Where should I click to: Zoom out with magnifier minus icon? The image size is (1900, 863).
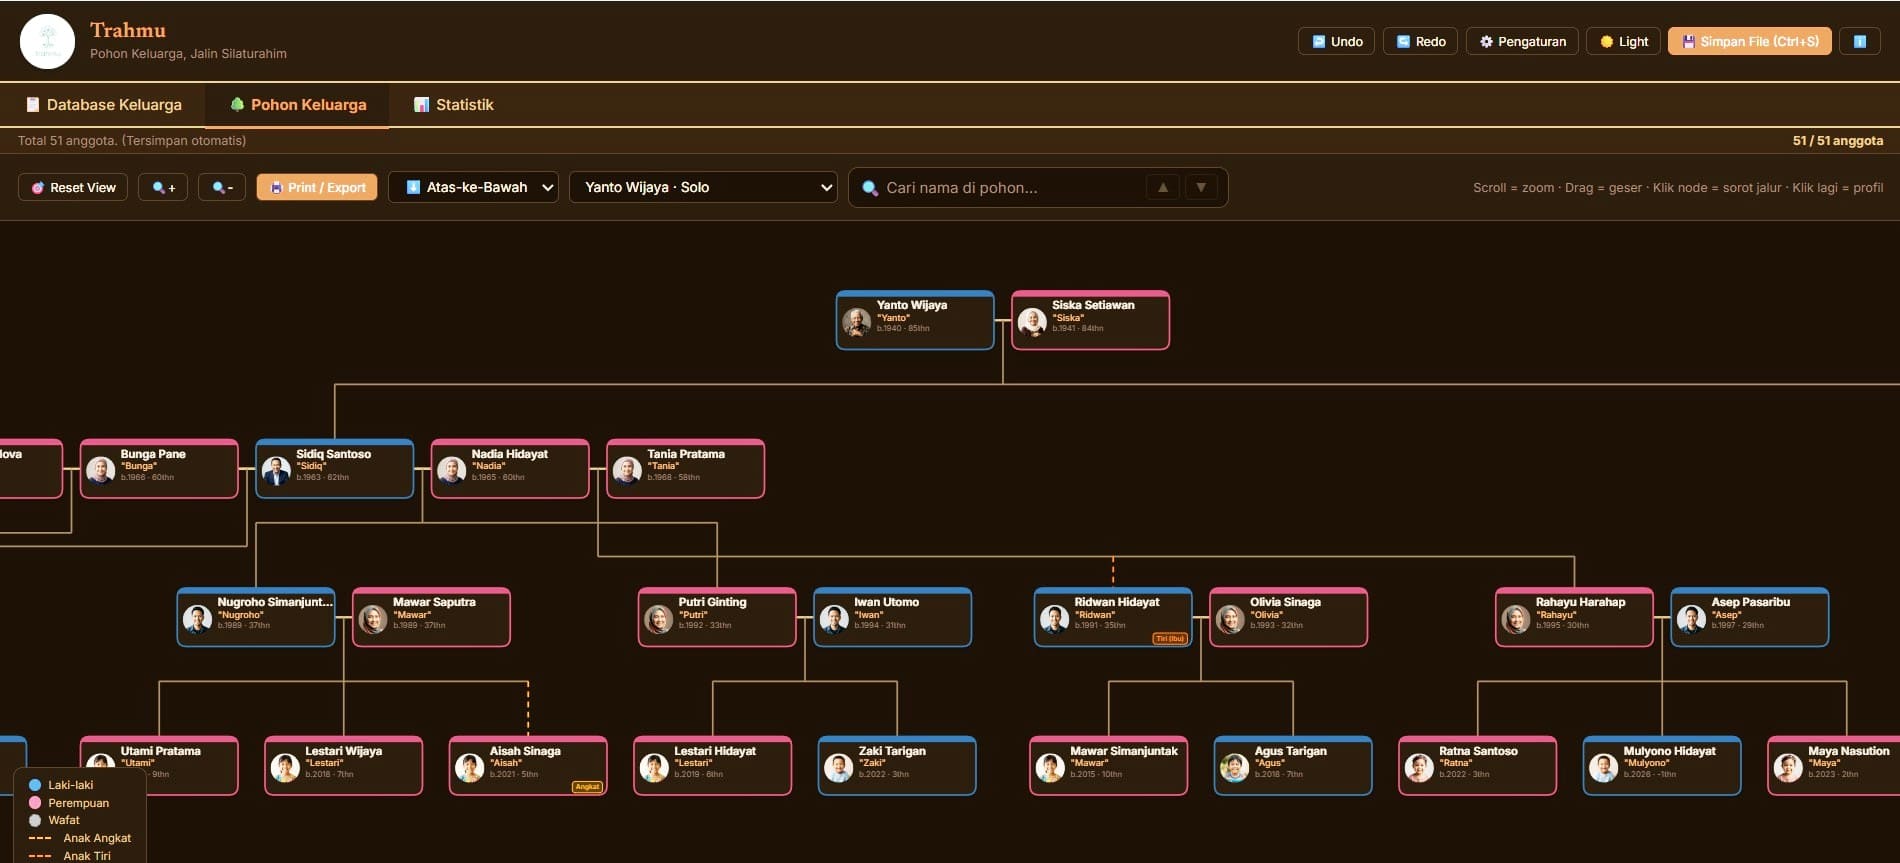[222, 187]
